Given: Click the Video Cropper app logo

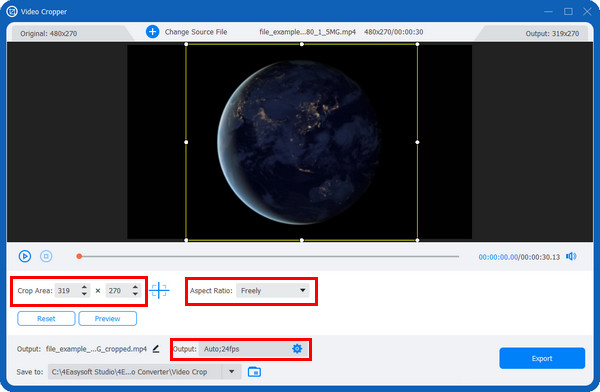Looking at the screenshot, I should point(12,11).
